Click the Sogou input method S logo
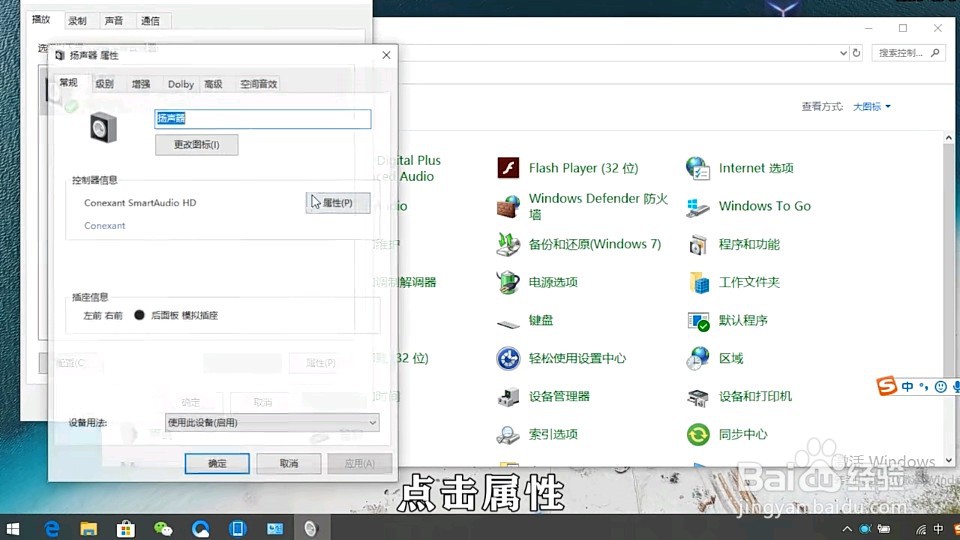Screen dimensions: 960x540 (886, 386)
